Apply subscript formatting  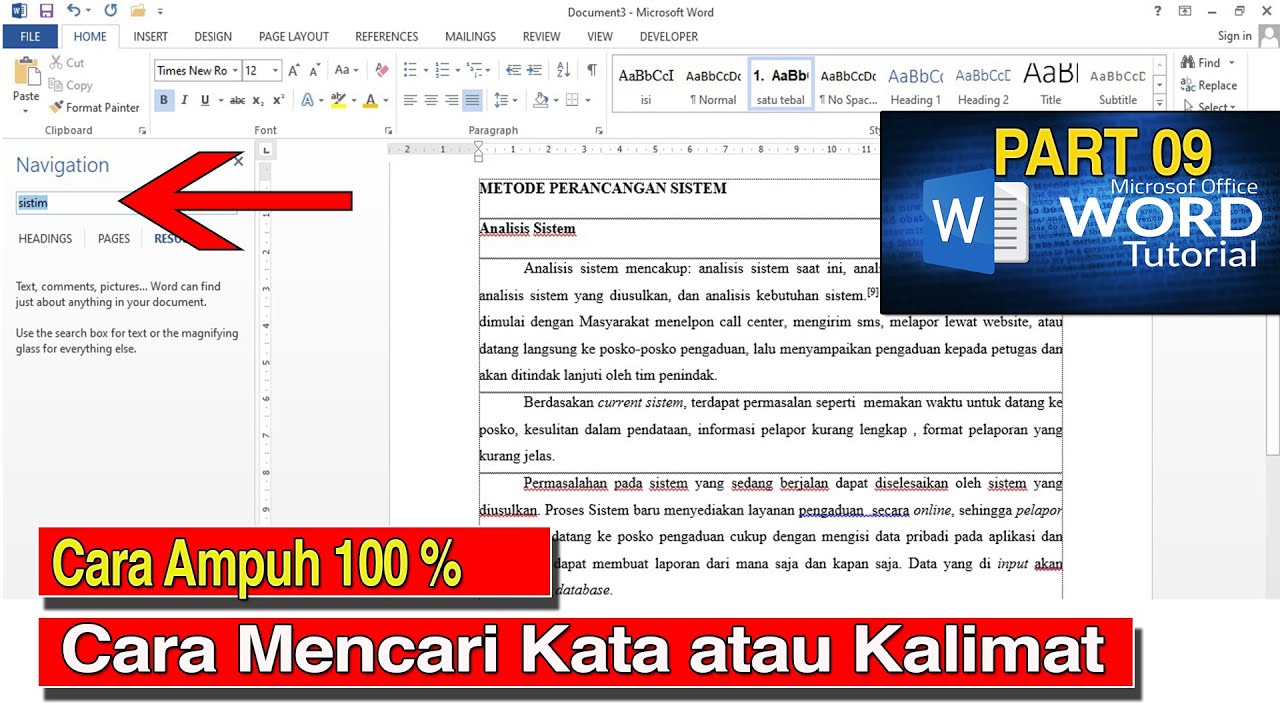258,100
